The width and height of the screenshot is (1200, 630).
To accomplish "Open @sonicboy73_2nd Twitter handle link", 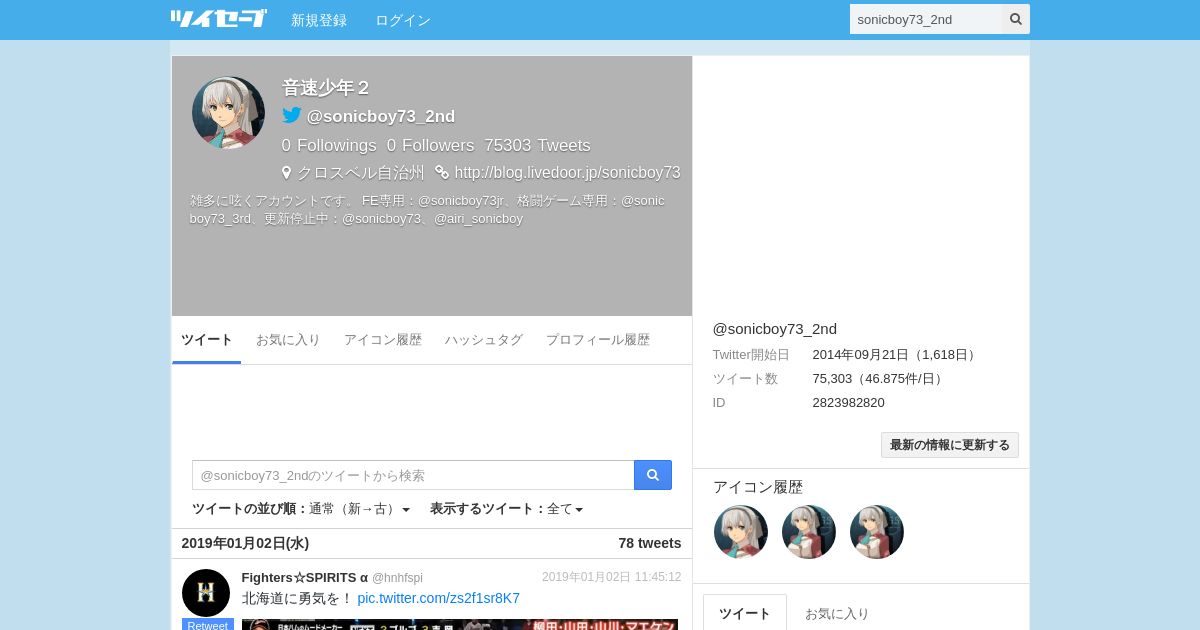I will click(x=381, y=116).
